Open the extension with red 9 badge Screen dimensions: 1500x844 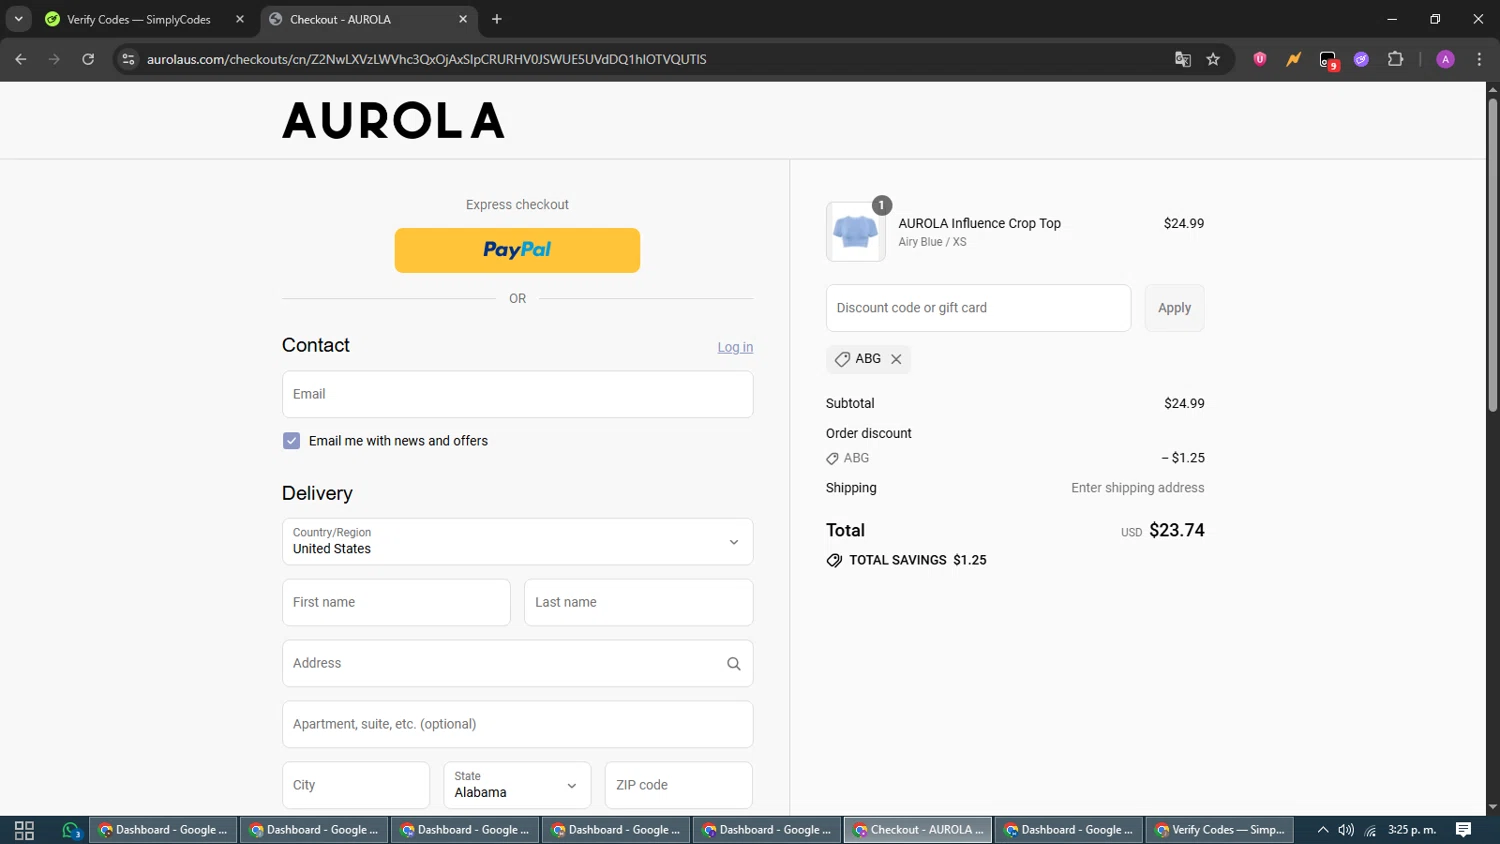(x=1328, y=60)
